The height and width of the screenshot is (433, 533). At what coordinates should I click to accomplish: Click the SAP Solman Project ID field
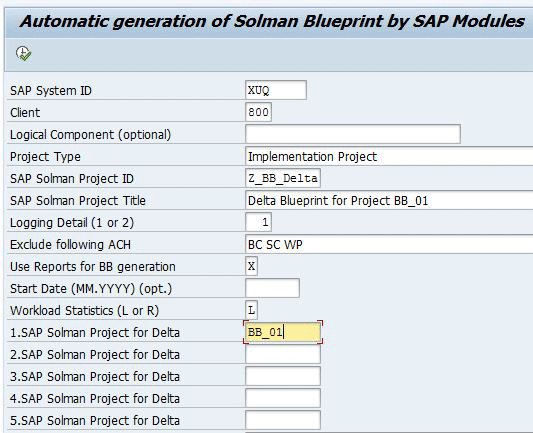tap(282, 178)
